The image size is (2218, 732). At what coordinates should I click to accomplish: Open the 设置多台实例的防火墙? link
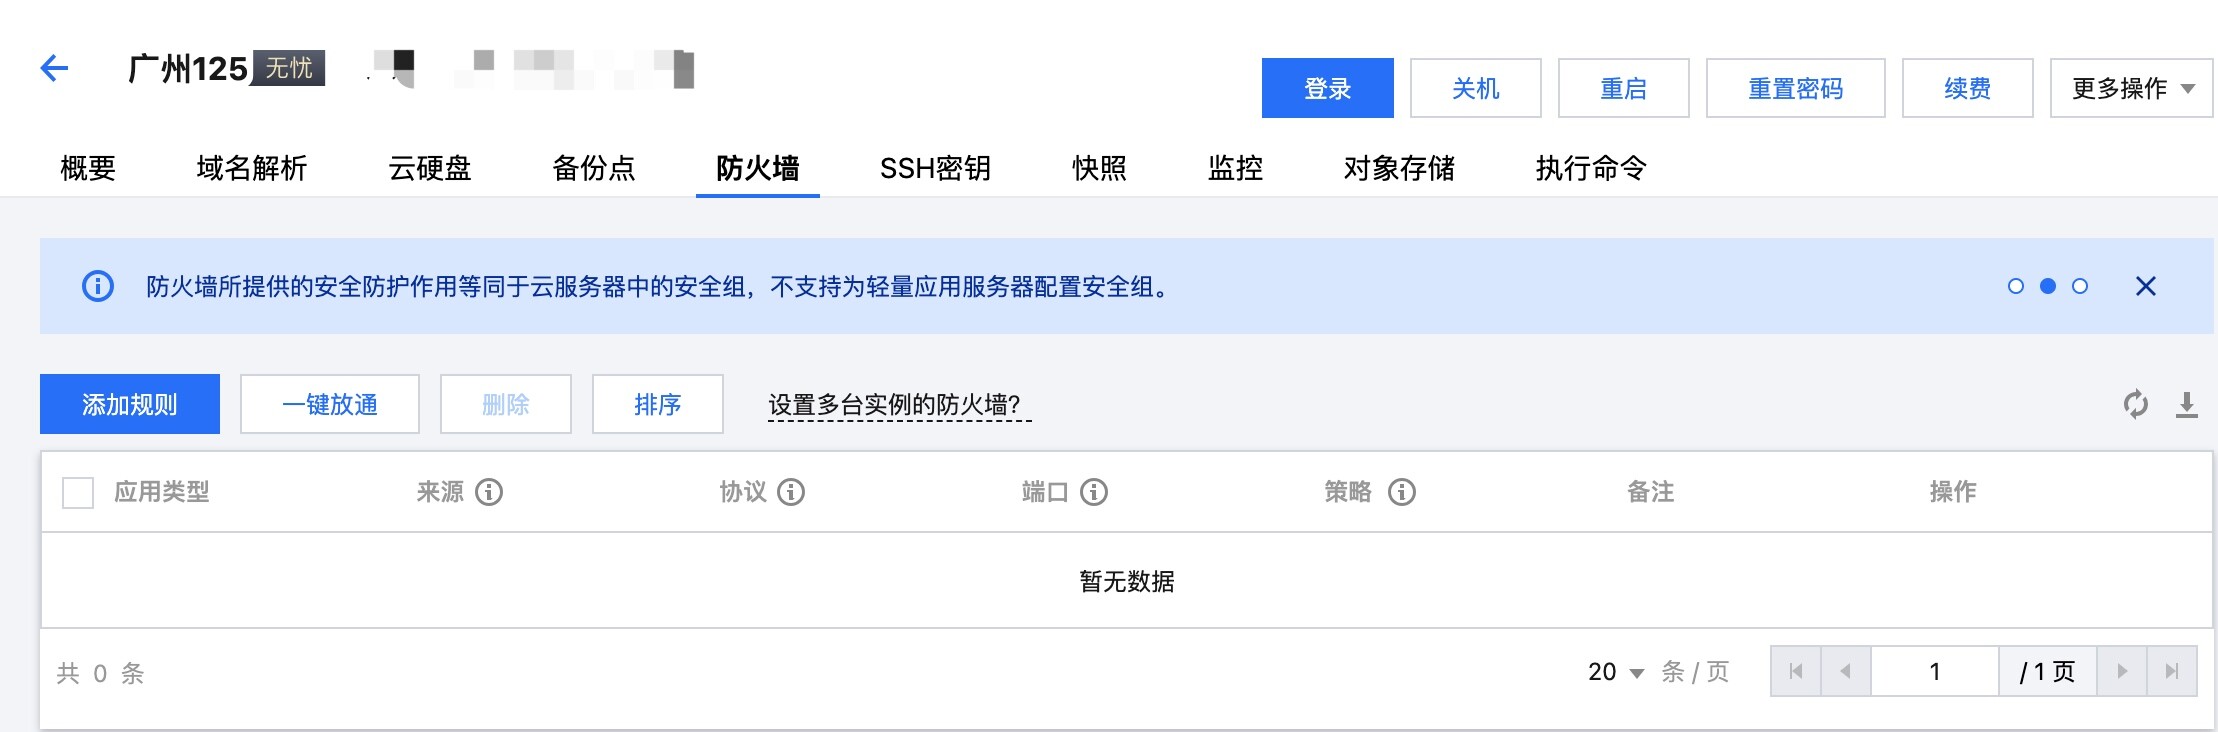899,405
